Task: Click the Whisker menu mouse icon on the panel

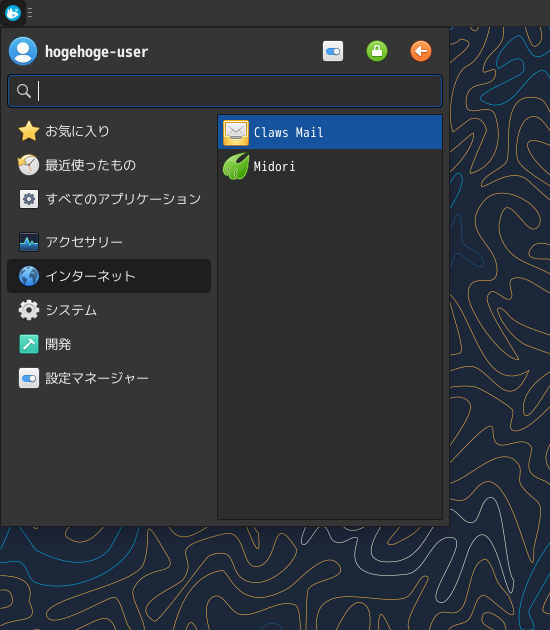Action: [x=13, y=13]
